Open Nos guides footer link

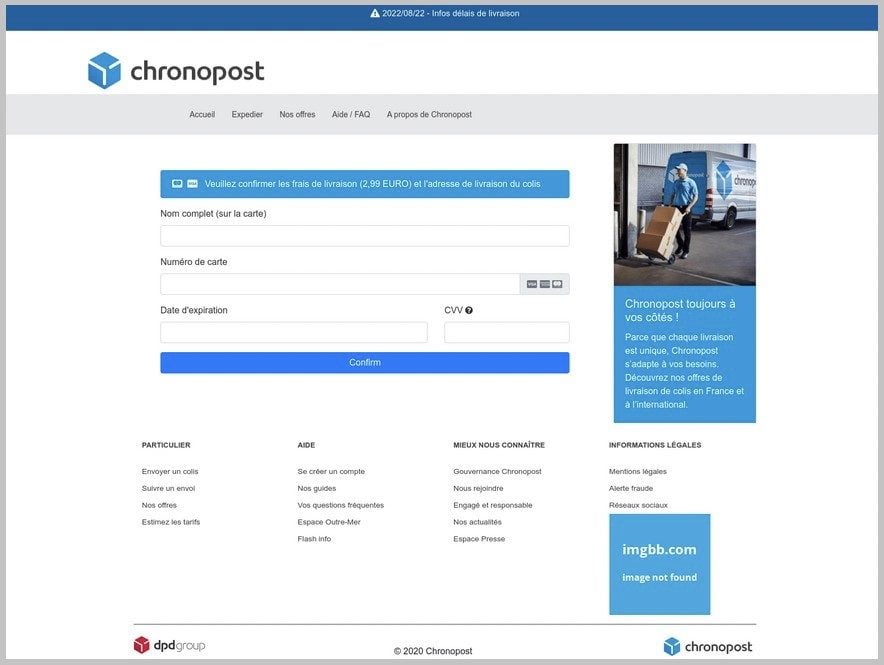coord(316,488)
